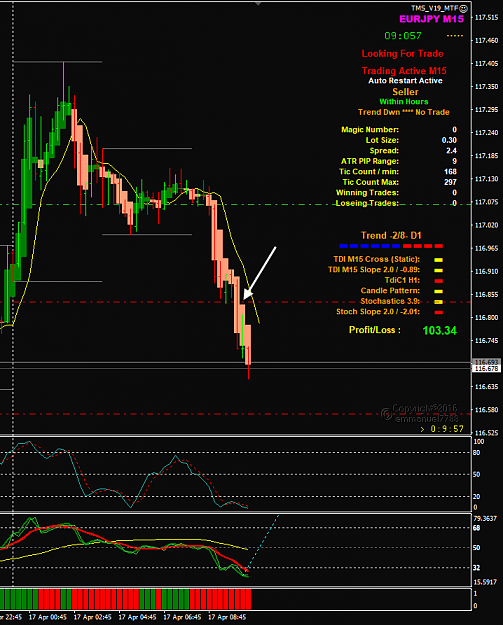Click the 80 level on stochastic scale
503x625 pixels.
[x=477, y=453]
